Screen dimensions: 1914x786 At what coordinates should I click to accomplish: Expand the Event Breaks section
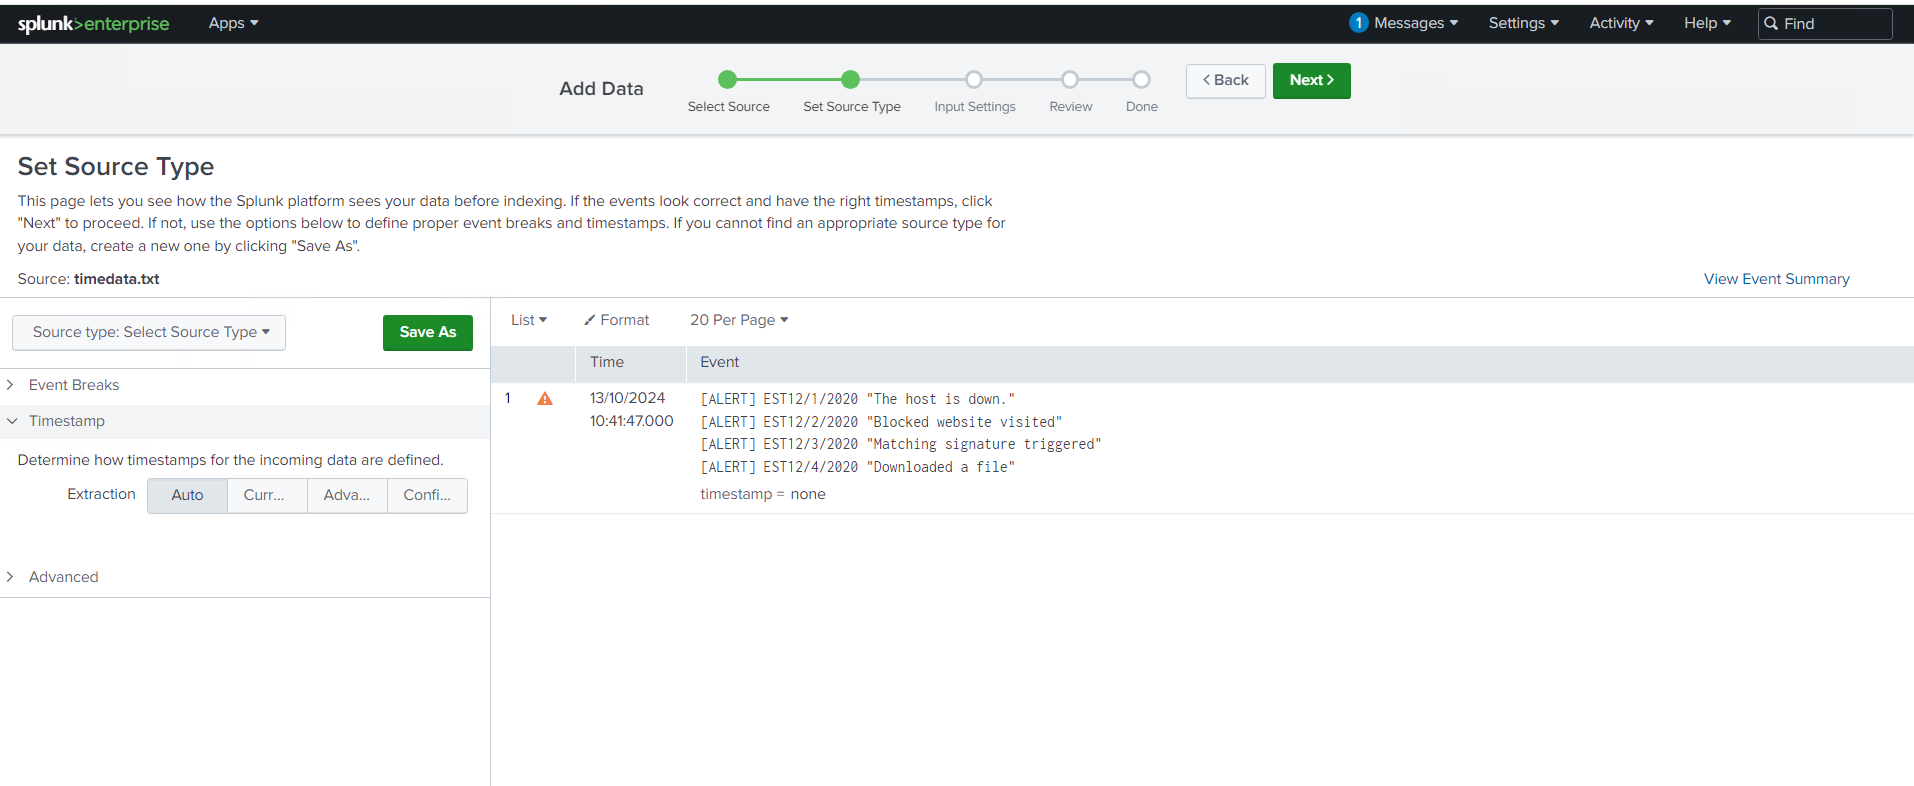74,385
